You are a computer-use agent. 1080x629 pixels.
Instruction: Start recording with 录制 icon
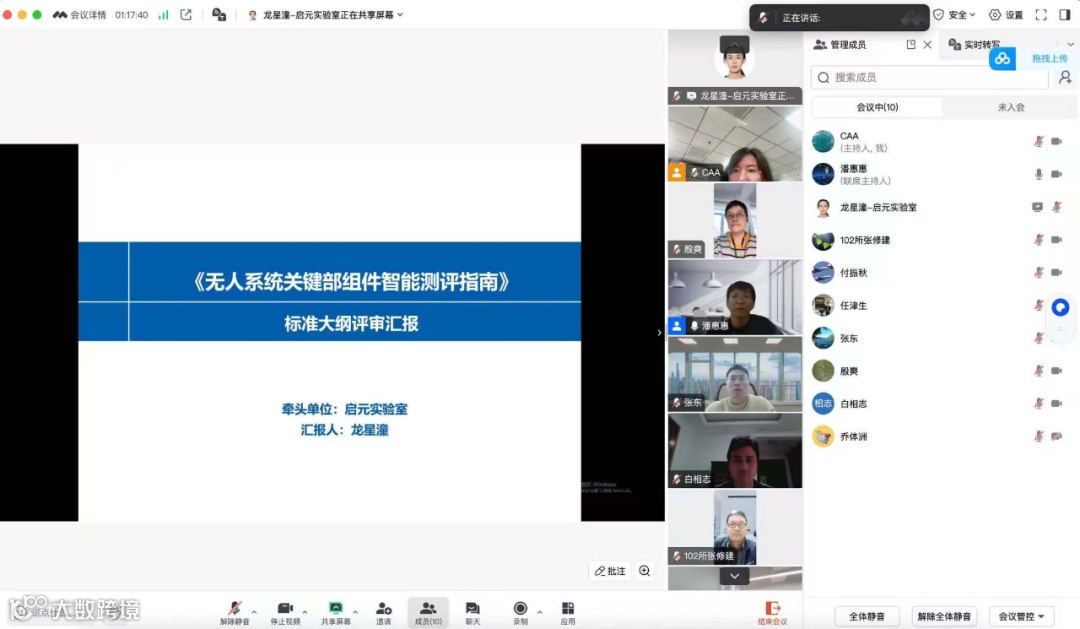pos(520,608)
